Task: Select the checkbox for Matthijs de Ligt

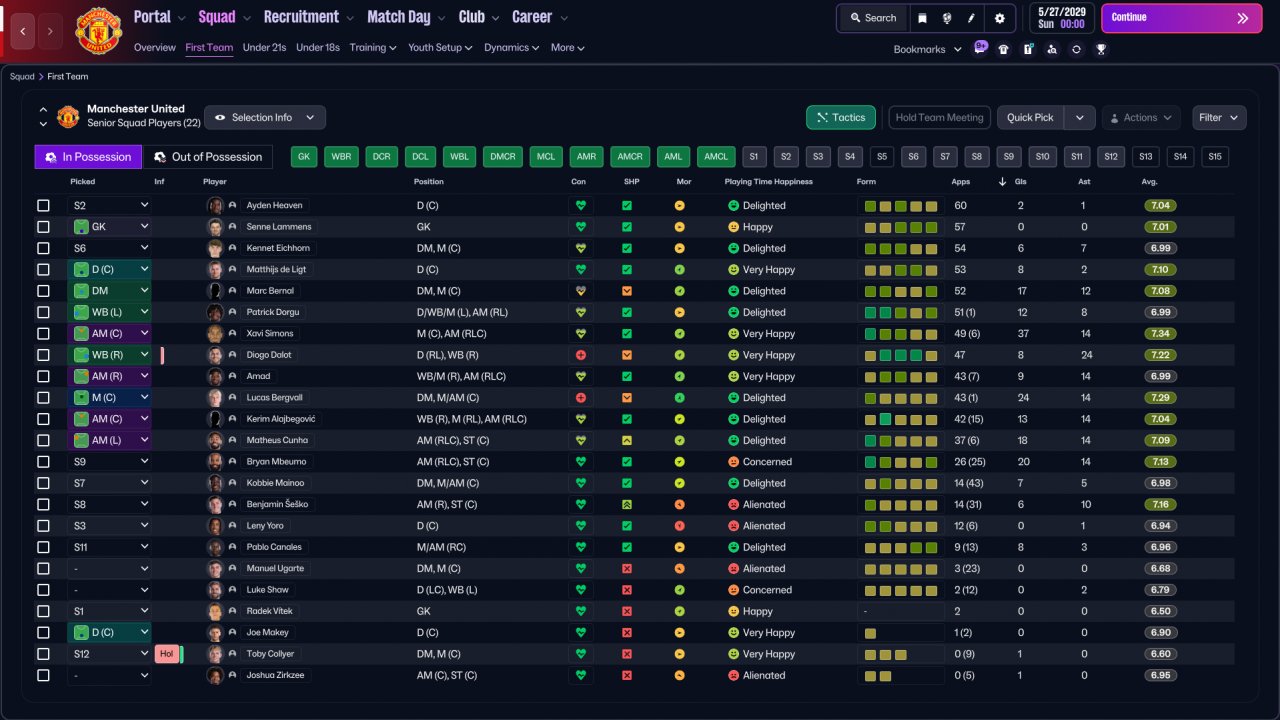Action: point(43,270)
